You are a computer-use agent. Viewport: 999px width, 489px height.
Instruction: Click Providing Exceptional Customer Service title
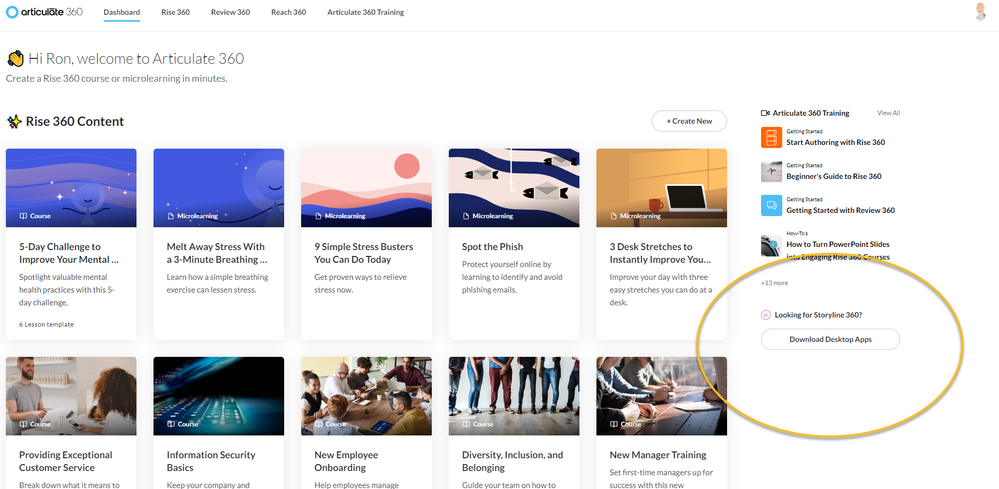(x=66, y=461)
